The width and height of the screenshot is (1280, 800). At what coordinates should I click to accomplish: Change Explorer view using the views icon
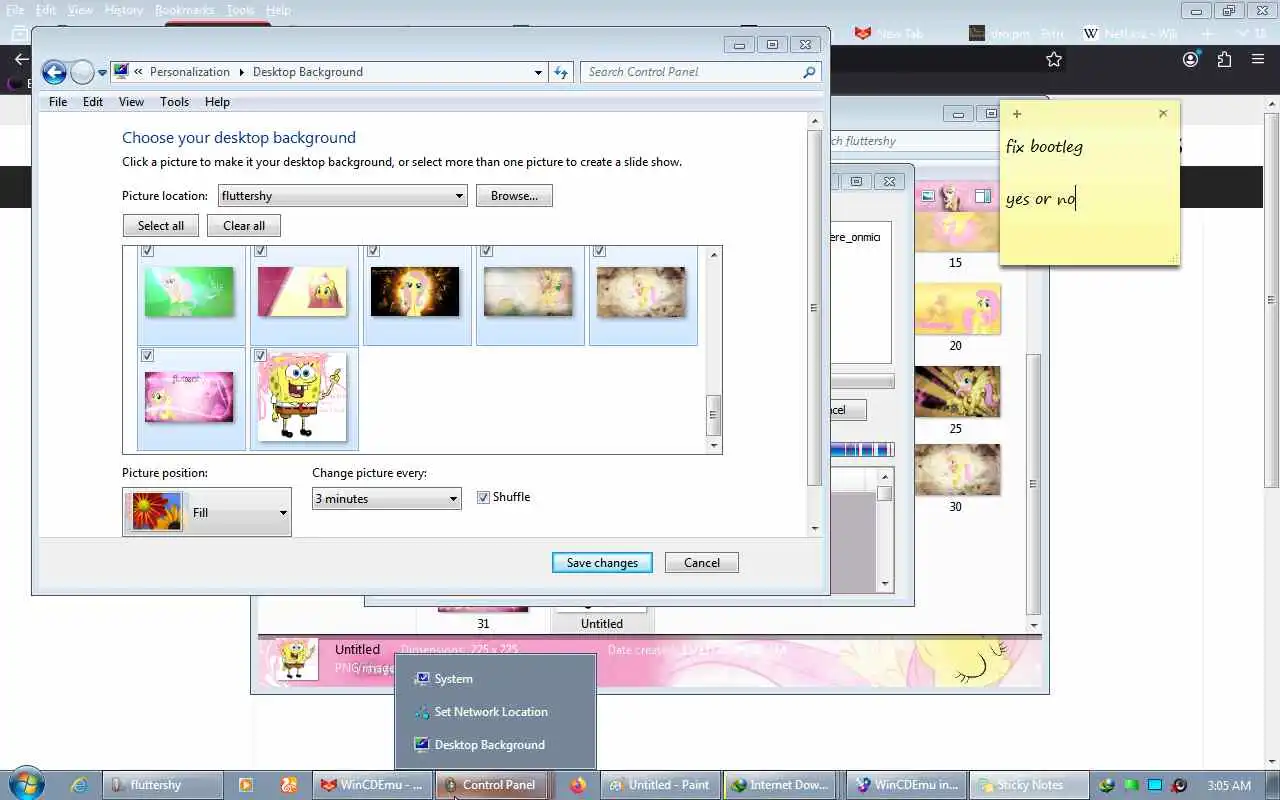coord(927,196)
